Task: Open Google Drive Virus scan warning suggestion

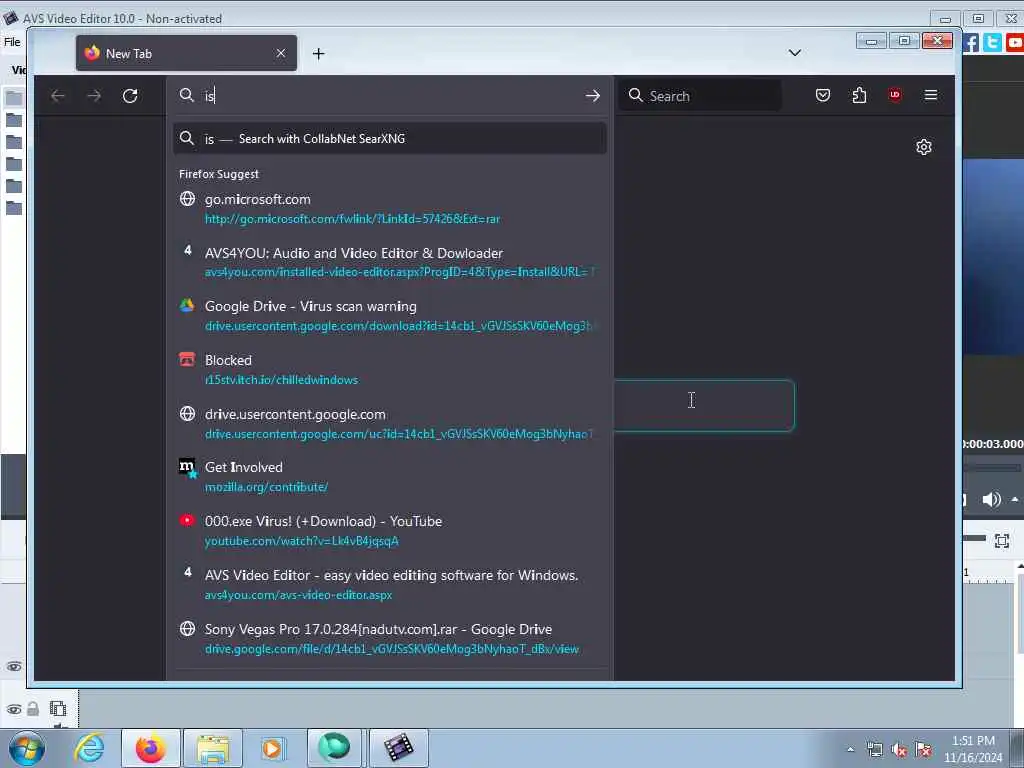Action: [389, 315]
